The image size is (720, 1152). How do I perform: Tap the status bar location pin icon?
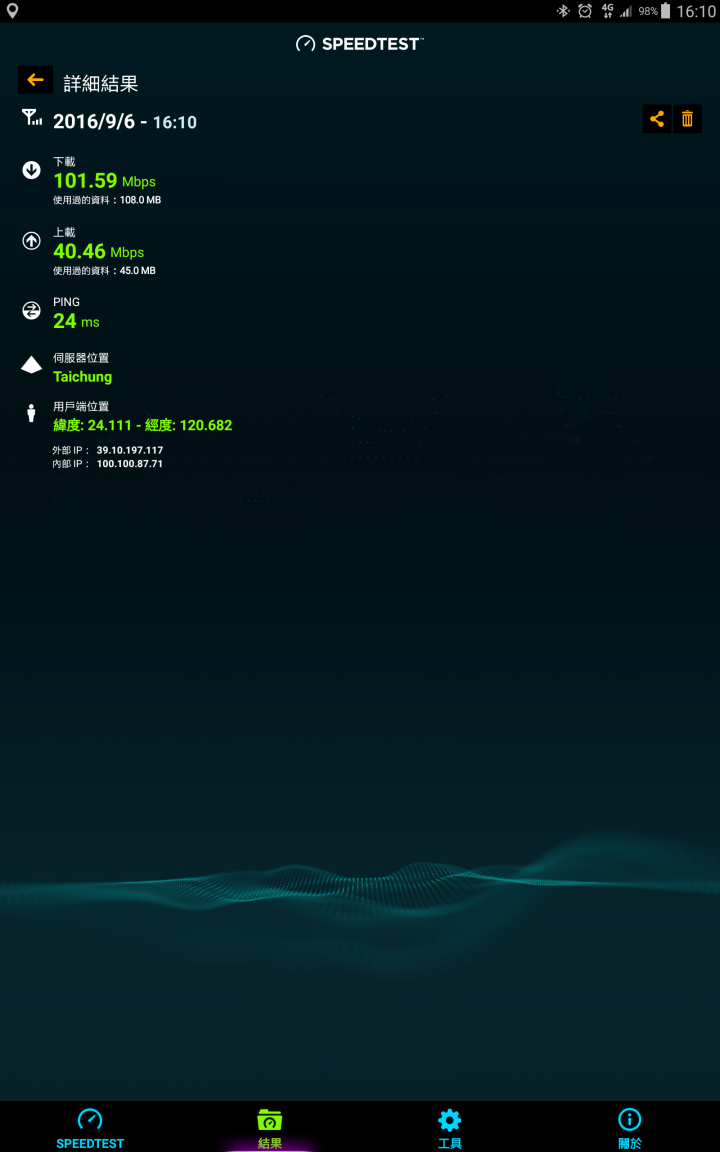click(x=12, y=11)
